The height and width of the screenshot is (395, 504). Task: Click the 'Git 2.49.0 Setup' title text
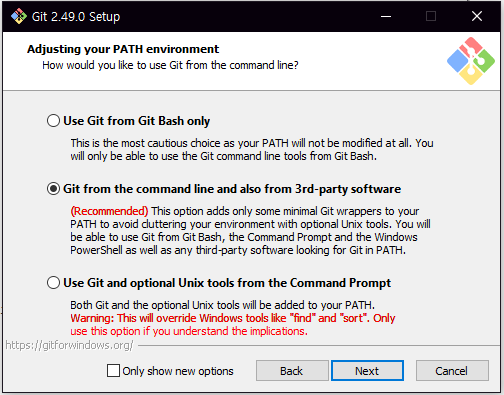76,16
